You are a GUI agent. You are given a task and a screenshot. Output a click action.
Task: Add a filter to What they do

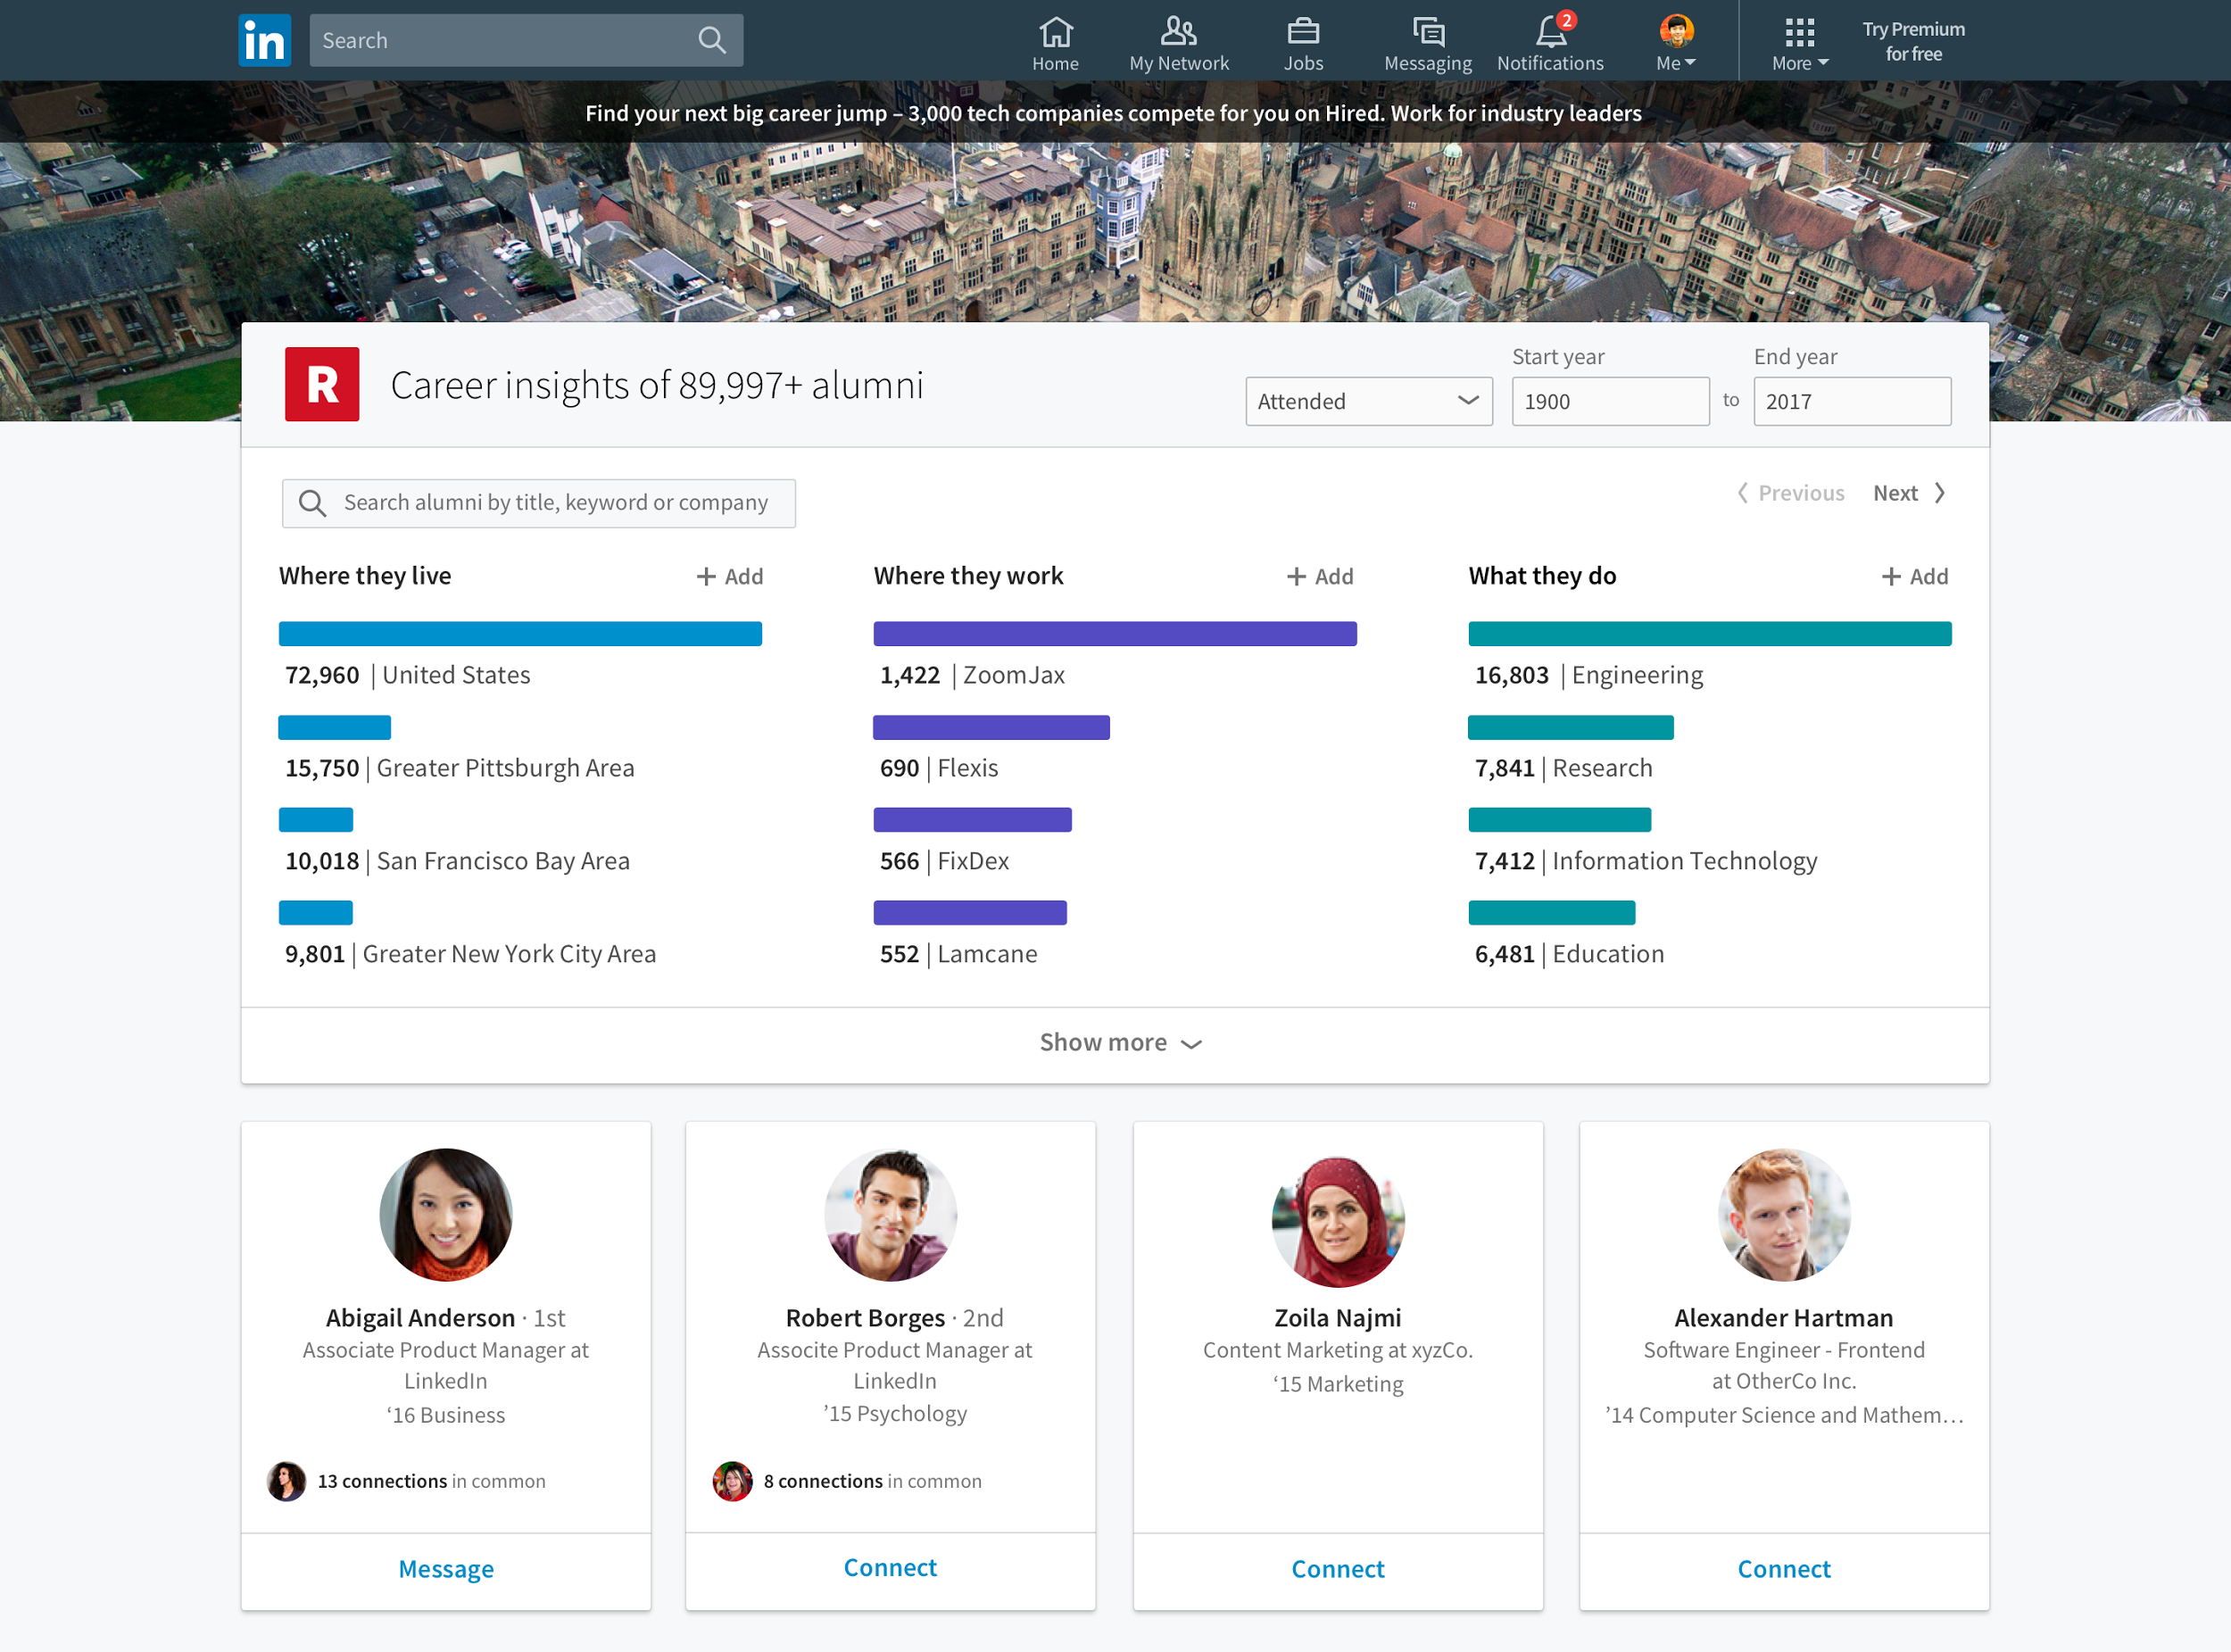point(1914,577)
